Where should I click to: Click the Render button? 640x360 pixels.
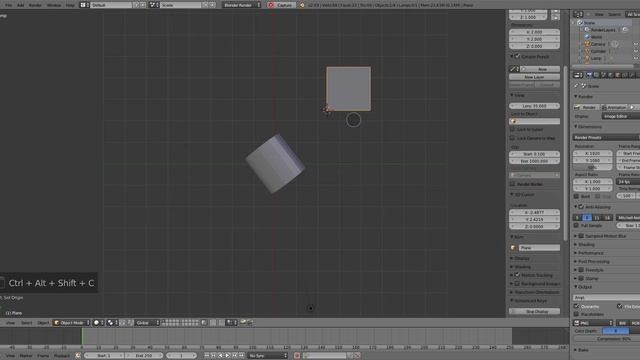click(586, 107)
